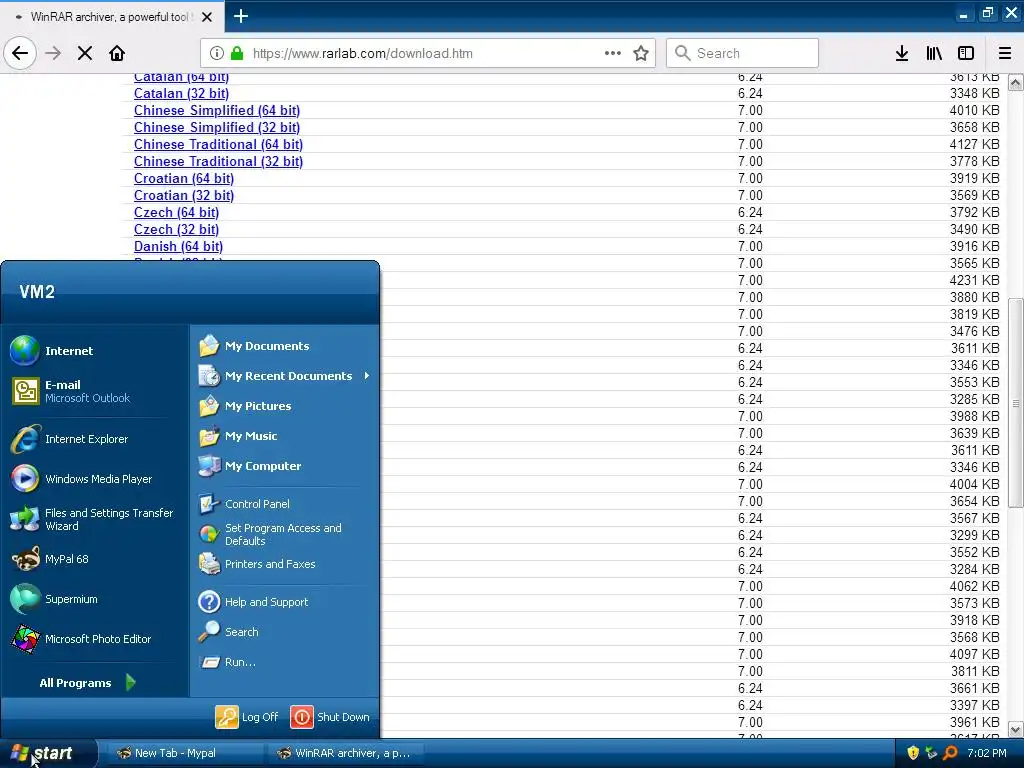Click the green secure padlock icon
1024x768 pixels.
click(237, 53)
